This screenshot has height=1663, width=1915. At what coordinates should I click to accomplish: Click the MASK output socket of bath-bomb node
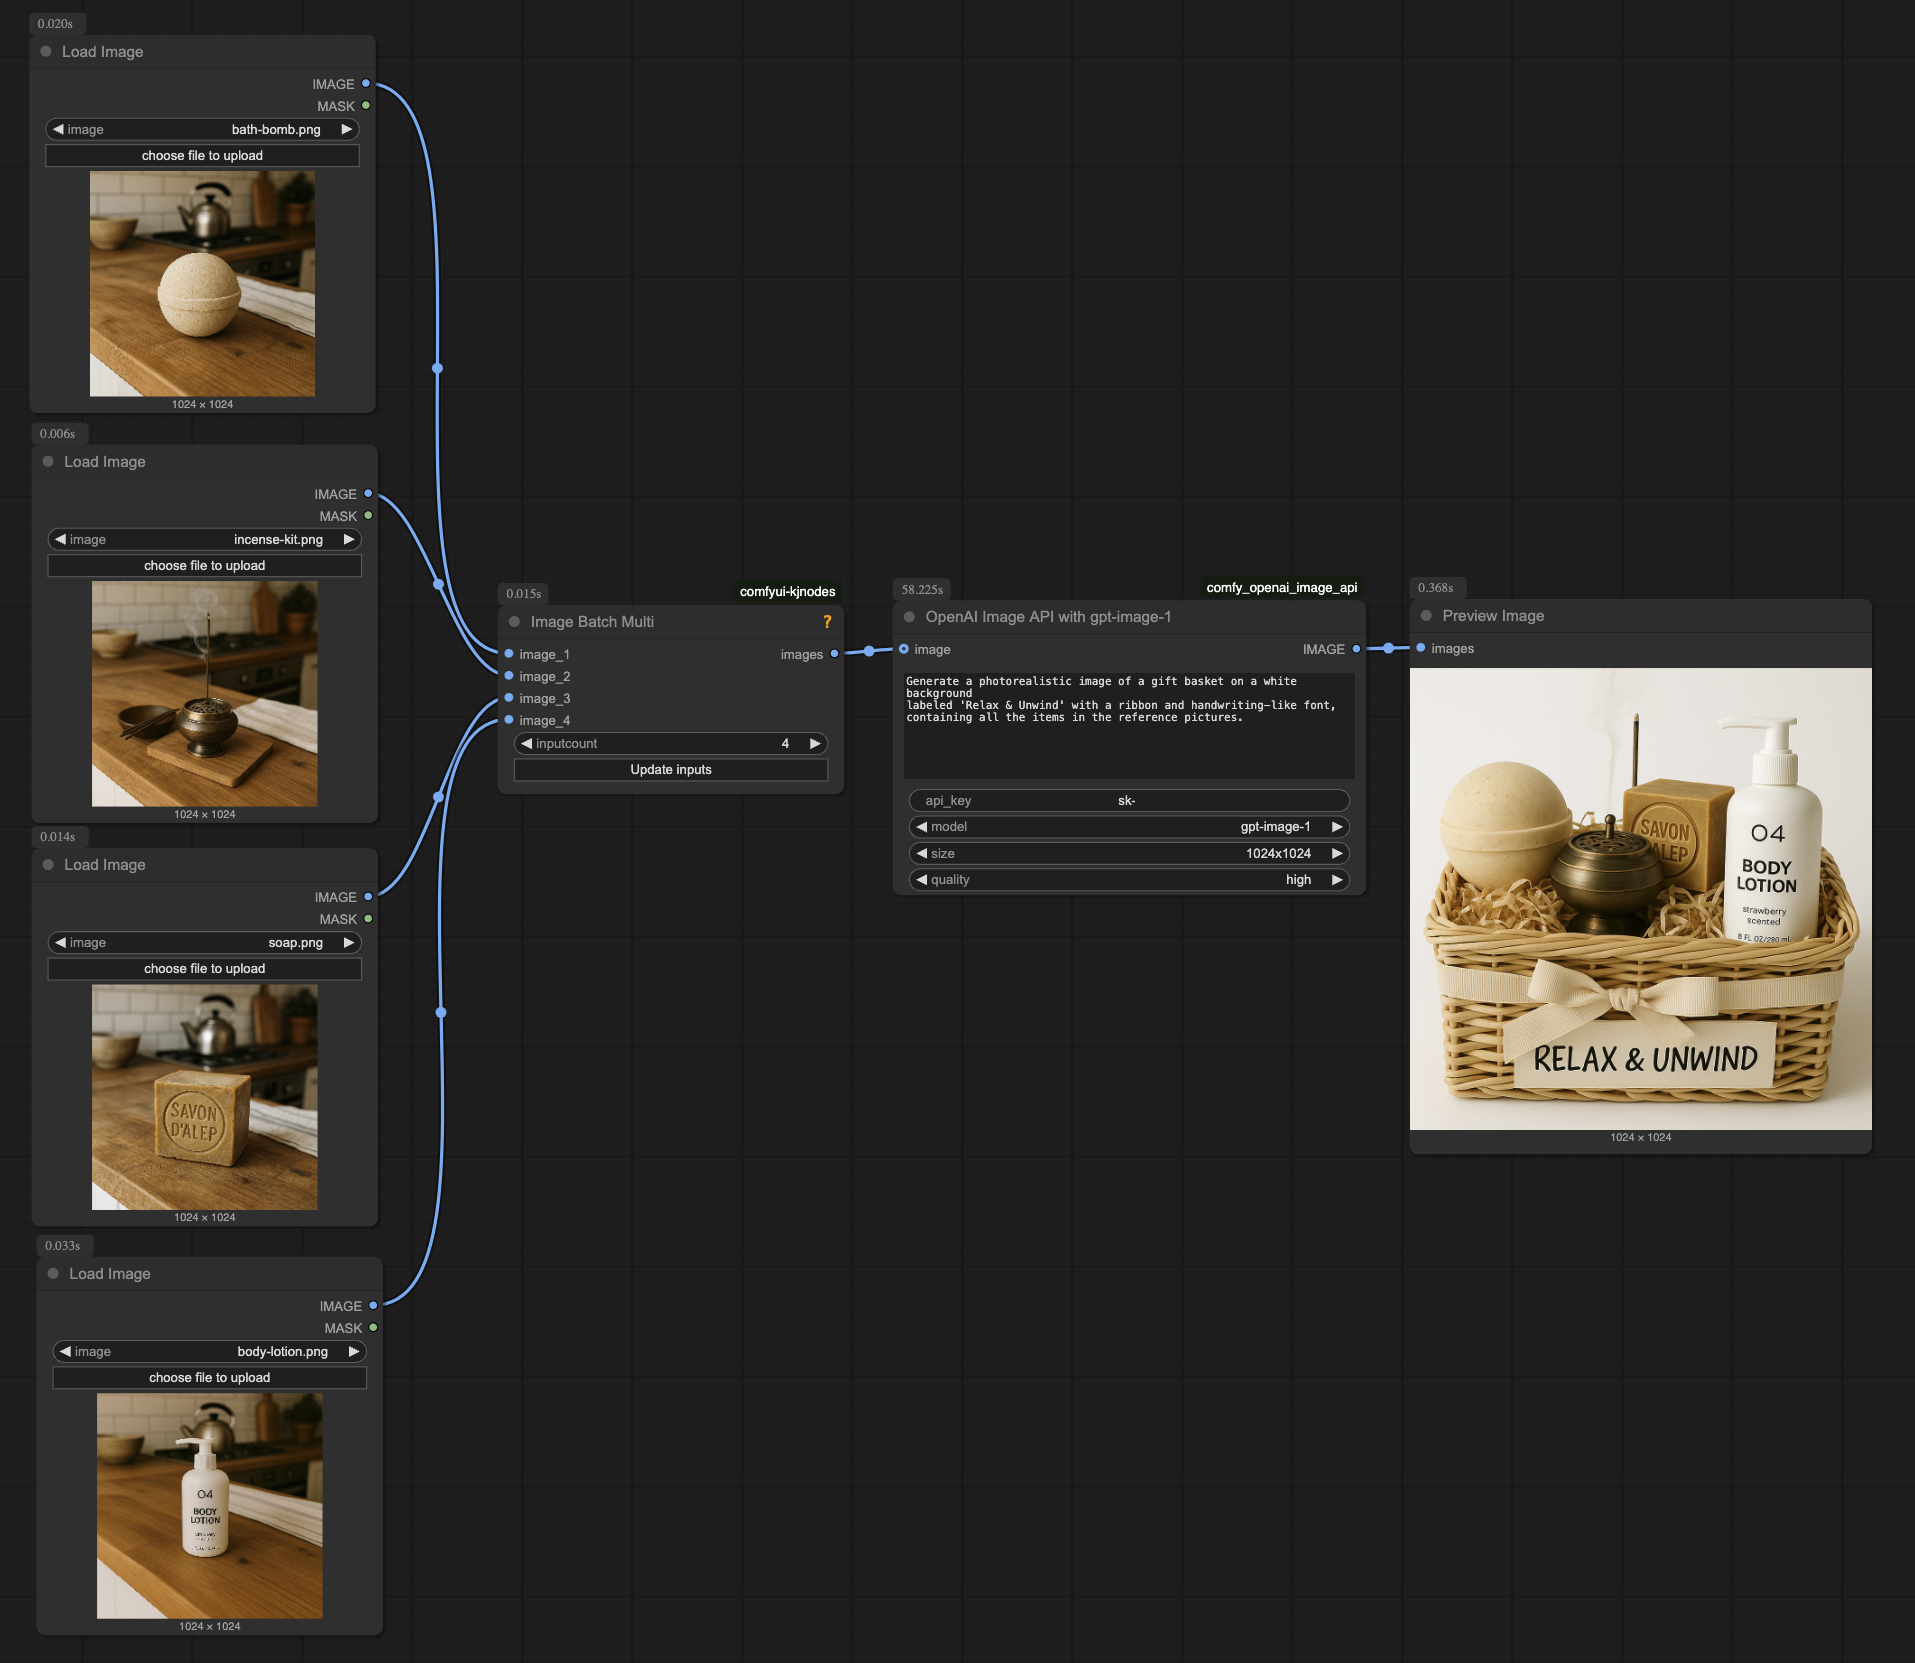pyautogui.click(x=366, y=105)
